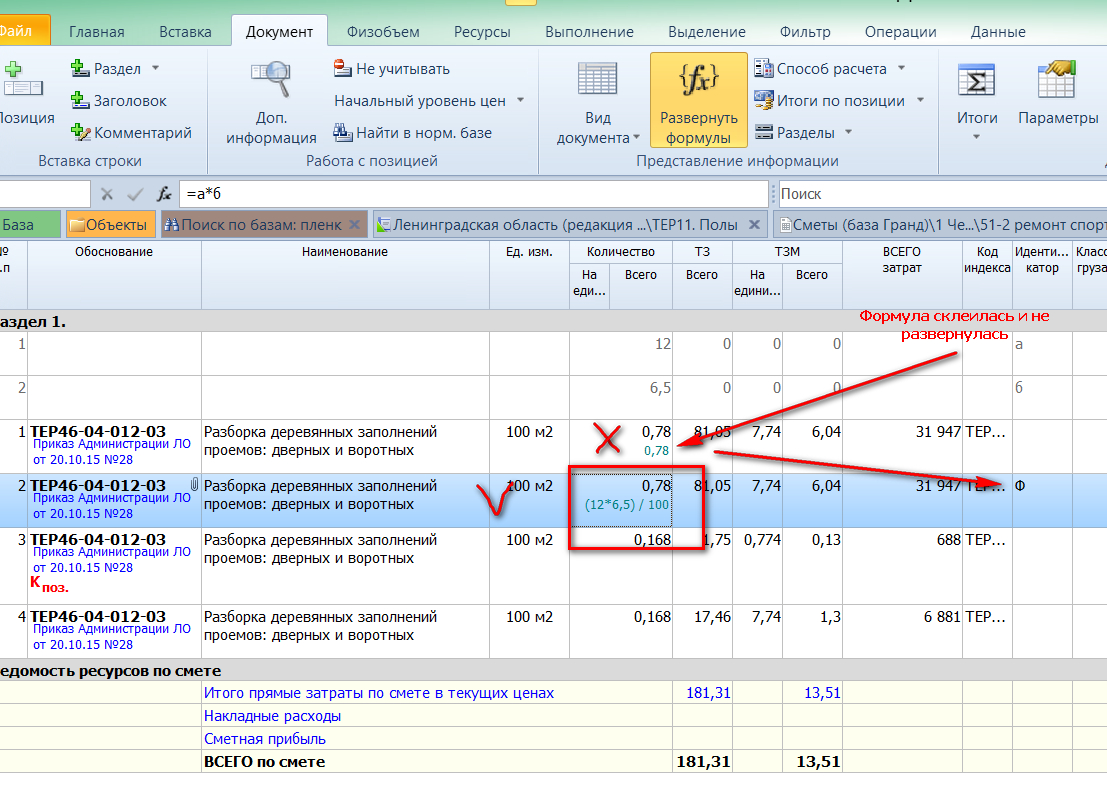Click the Заголовок insert icon
Screen dimensions: 1107x805
pyautogui.click(x=81, y=101)
